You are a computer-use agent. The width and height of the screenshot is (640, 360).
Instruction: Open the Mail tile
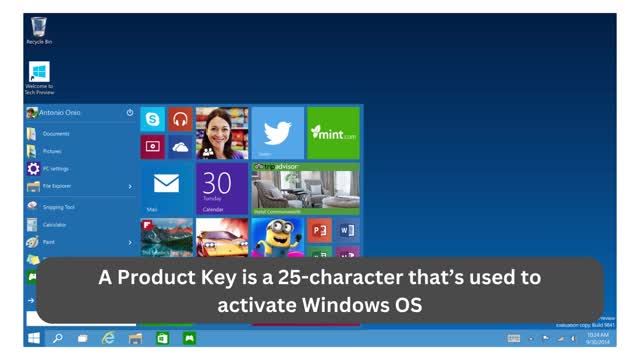click(x=167, y=189)
